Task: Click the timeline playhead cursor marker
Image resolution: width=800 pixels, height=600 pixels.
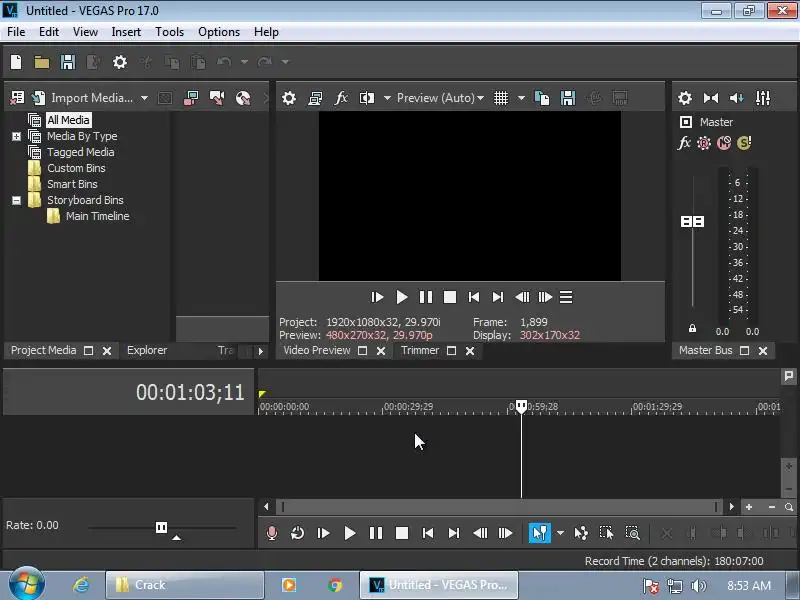Action: (521, 407)
